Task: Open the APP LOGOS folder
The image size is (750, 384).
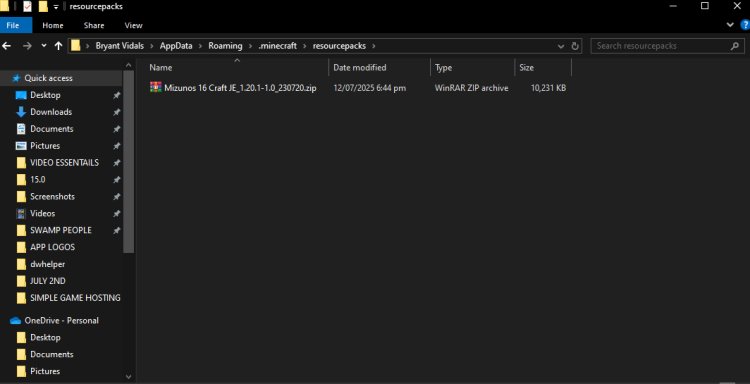Action: [52, 247]
